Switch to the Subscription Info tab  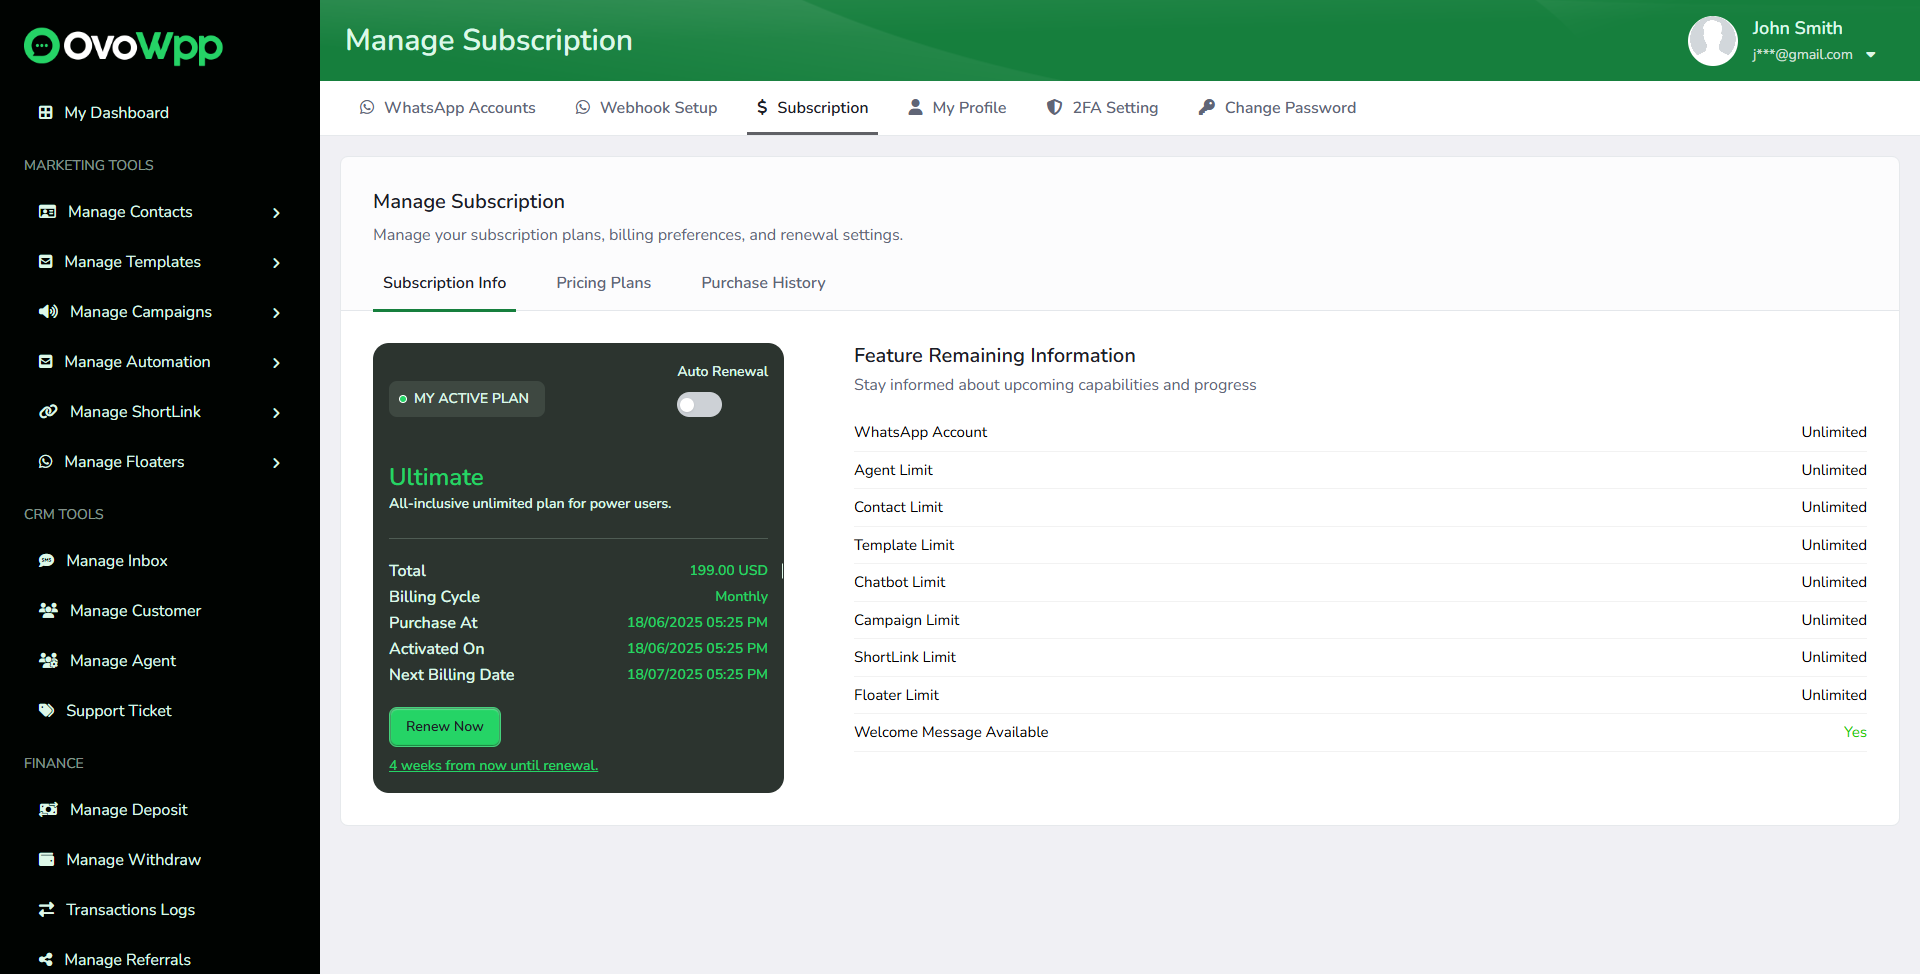point(444,283)
